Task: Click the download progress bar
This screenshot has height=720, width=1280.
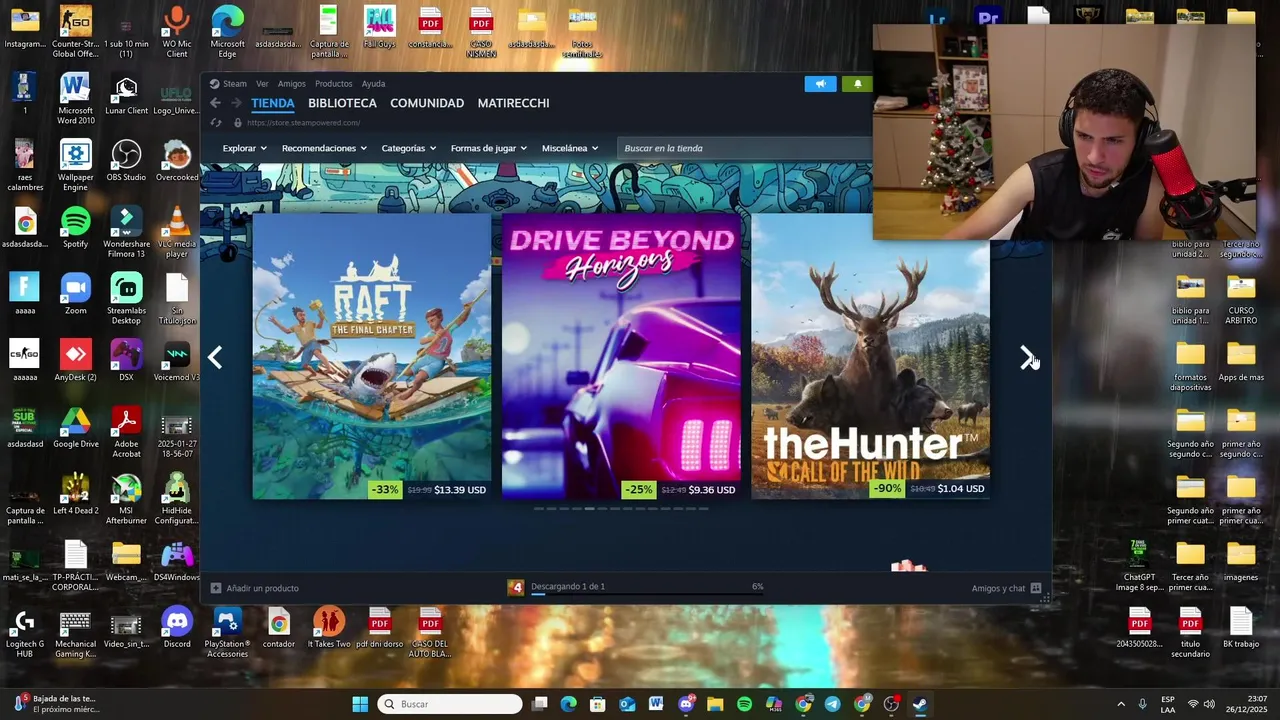Action: coord(647,595)
